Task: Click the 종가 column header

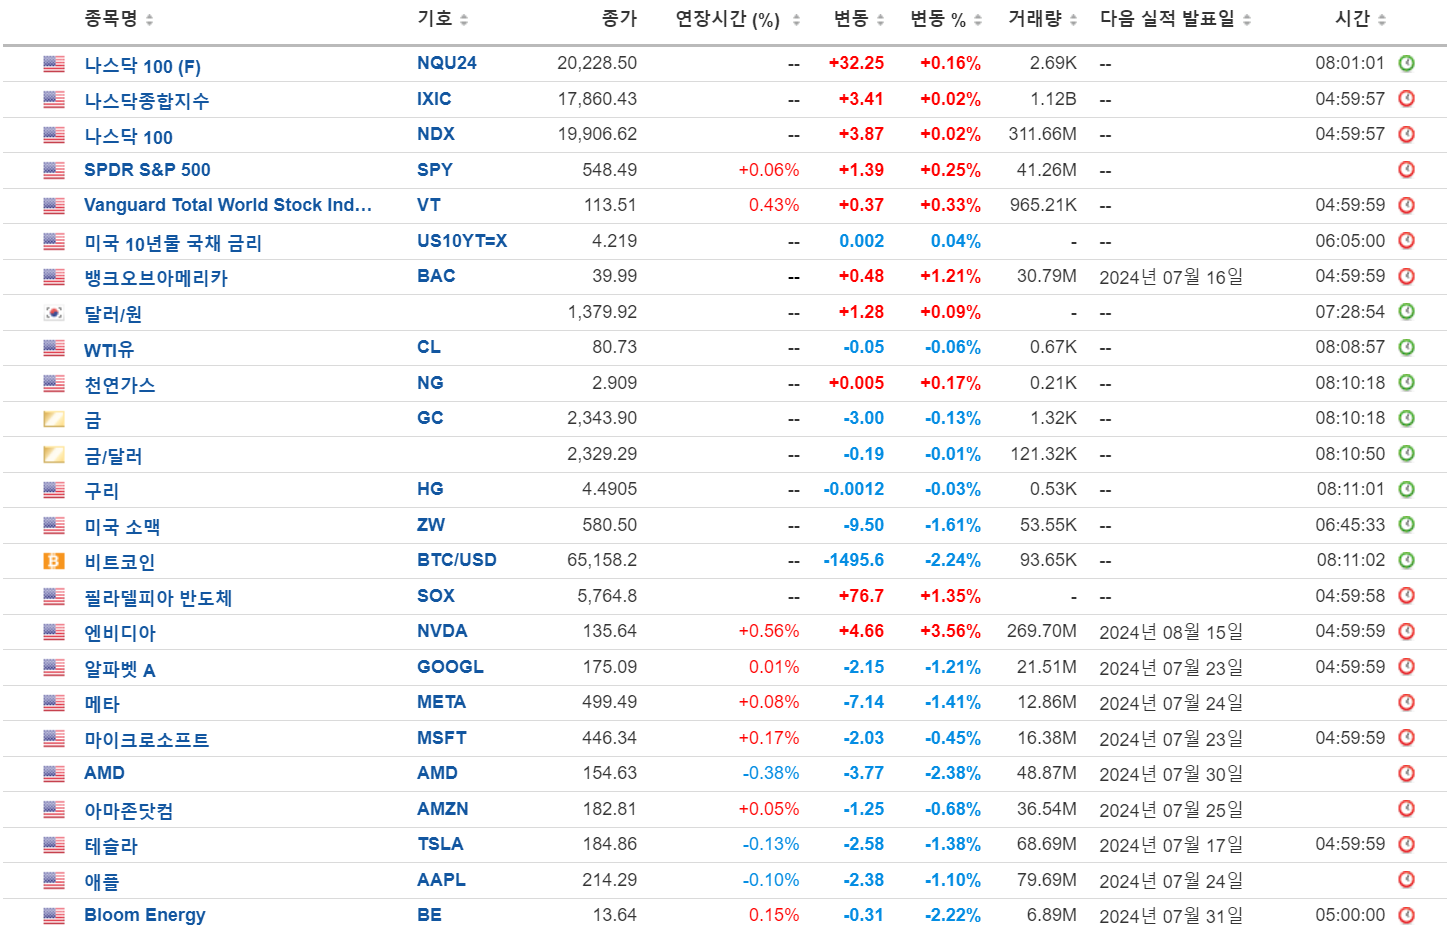Action: point(619,19)
